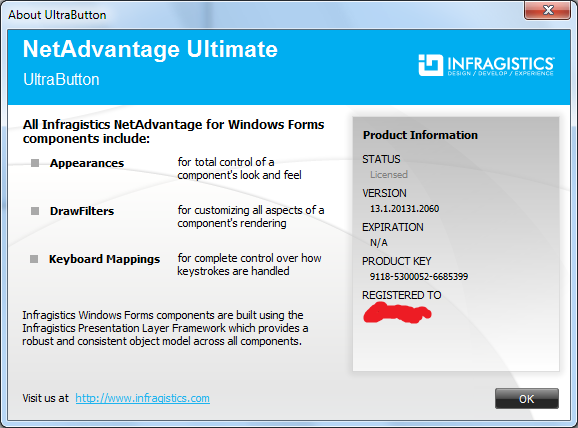Viewport: 578px width, 428px height.
Task: Click product key 9118-5300052-6685399
Action: 419,276
